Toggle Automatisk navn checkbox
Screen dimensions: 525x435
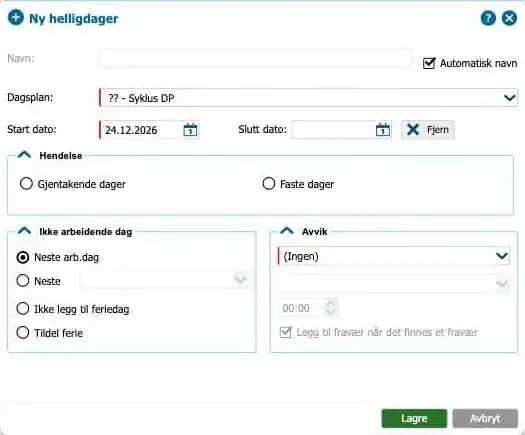[429, 63]
